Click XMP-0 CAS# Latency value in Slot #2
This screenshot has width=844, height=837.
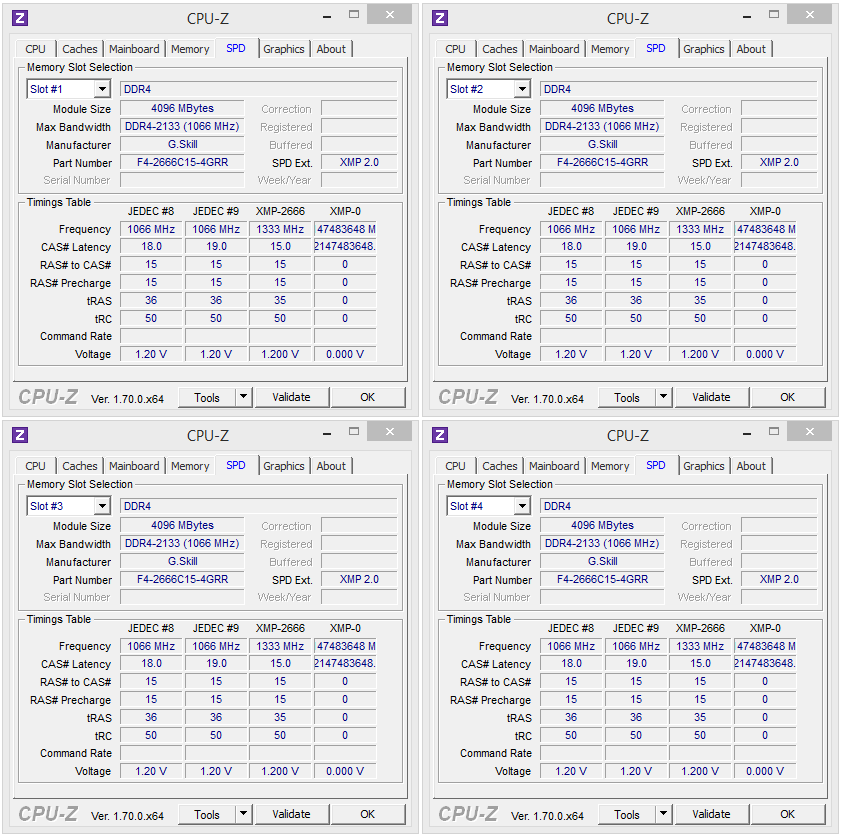point(765,247)
